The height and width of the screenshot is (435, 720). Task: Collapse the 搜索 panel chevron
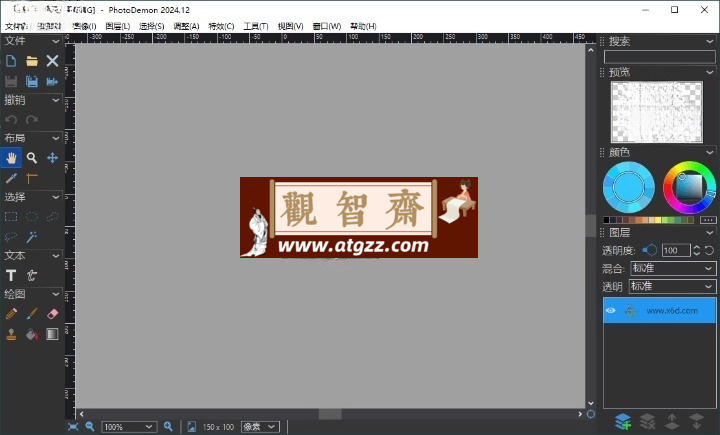[x=710, y=41]
